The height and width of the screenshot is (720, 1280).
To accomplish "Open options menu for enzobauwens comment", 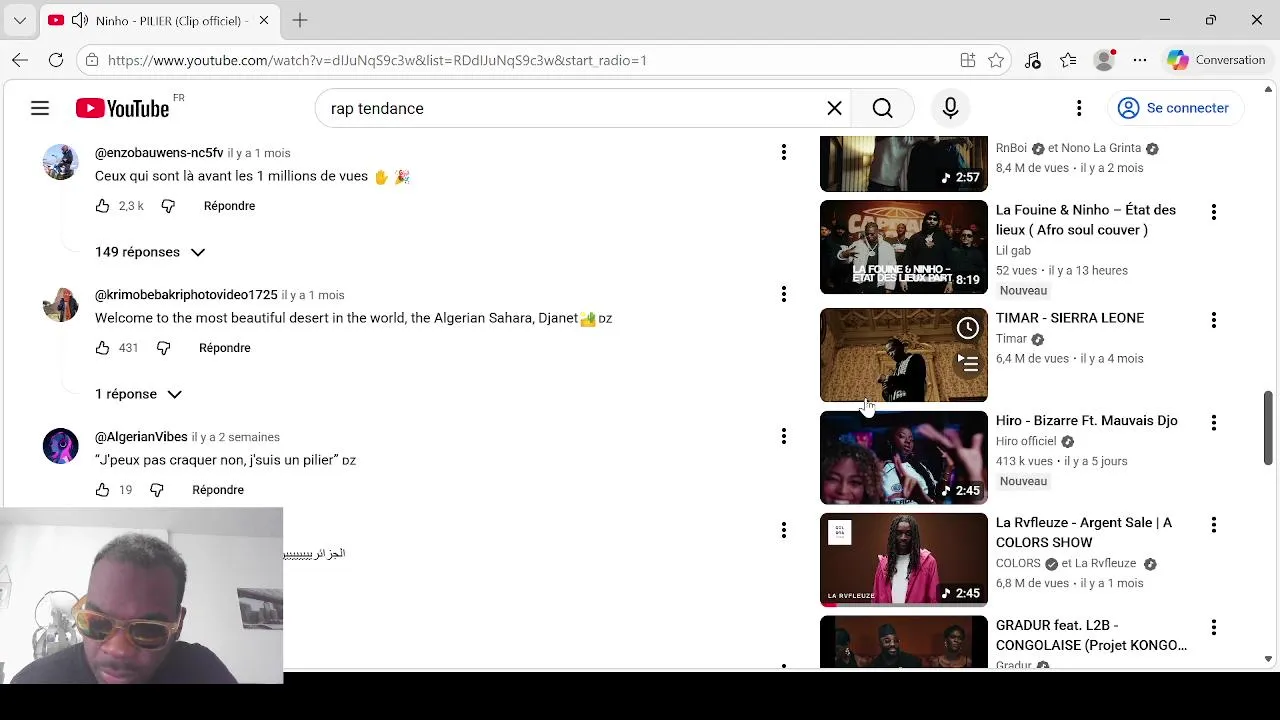I will pyautogui.click(x=784, y=152).
